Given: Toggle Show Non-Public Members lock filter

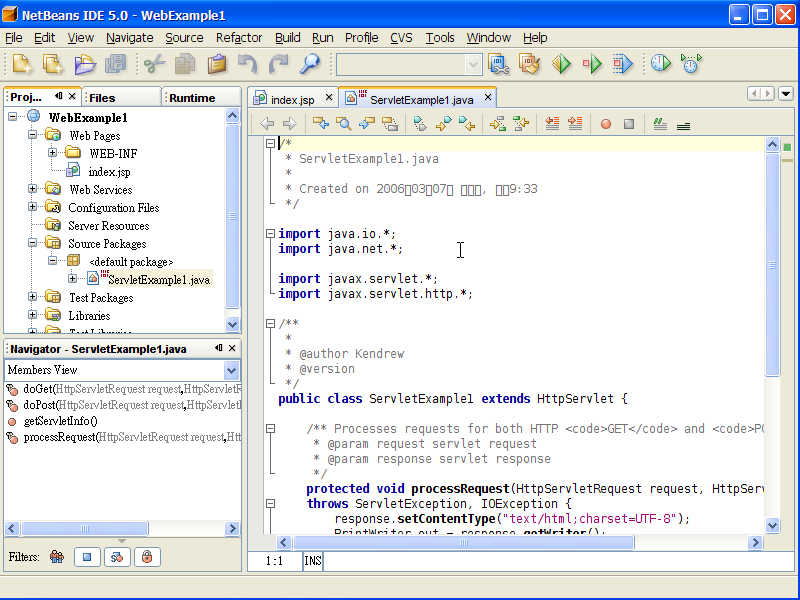Looking at the screenshot, I should coord(147,557).
